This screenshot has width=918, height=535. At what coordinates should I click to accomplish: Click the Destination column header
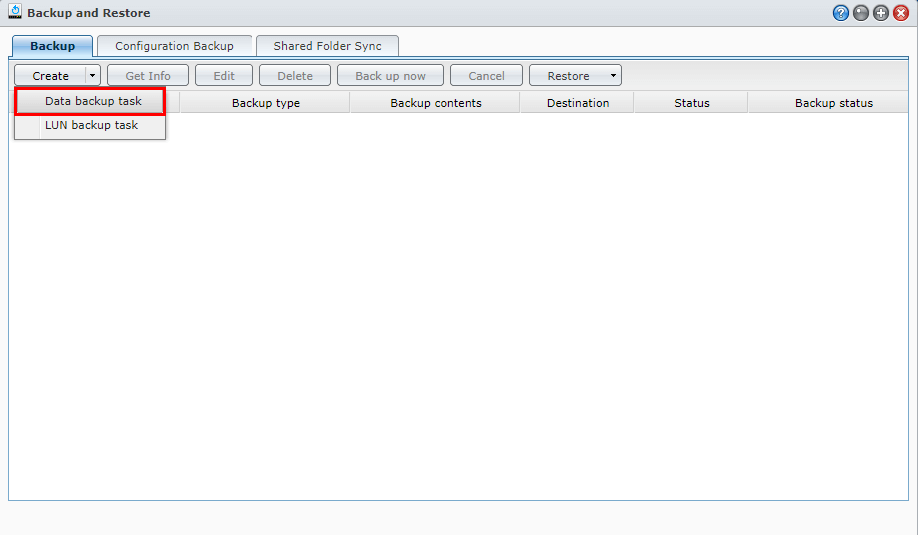577,103
